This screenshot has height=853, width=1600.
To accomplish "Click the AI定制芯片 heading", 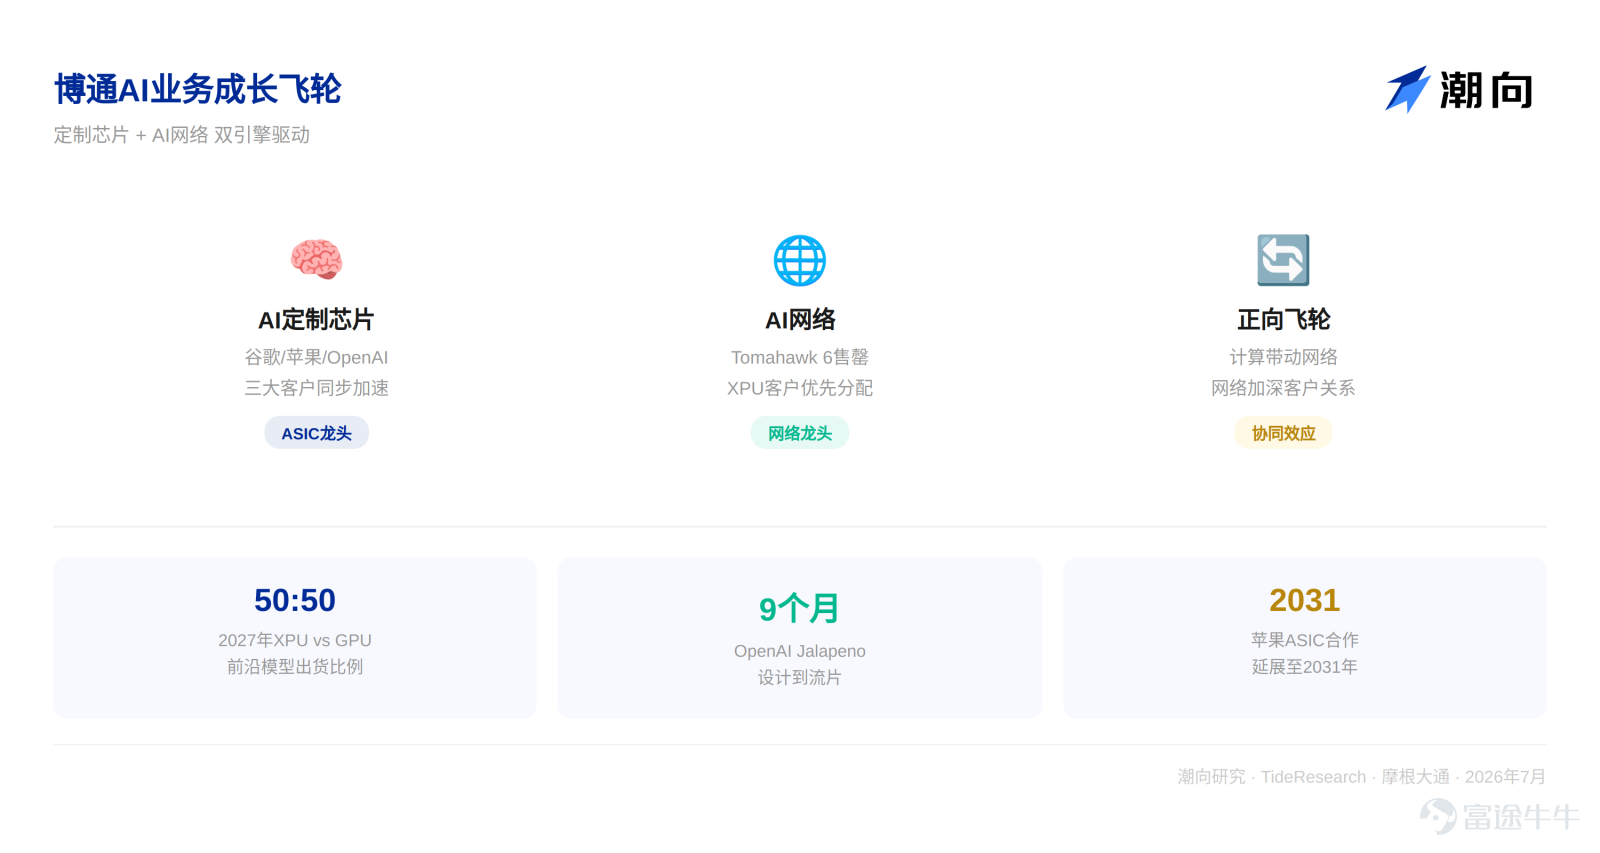I will (316, 319).
